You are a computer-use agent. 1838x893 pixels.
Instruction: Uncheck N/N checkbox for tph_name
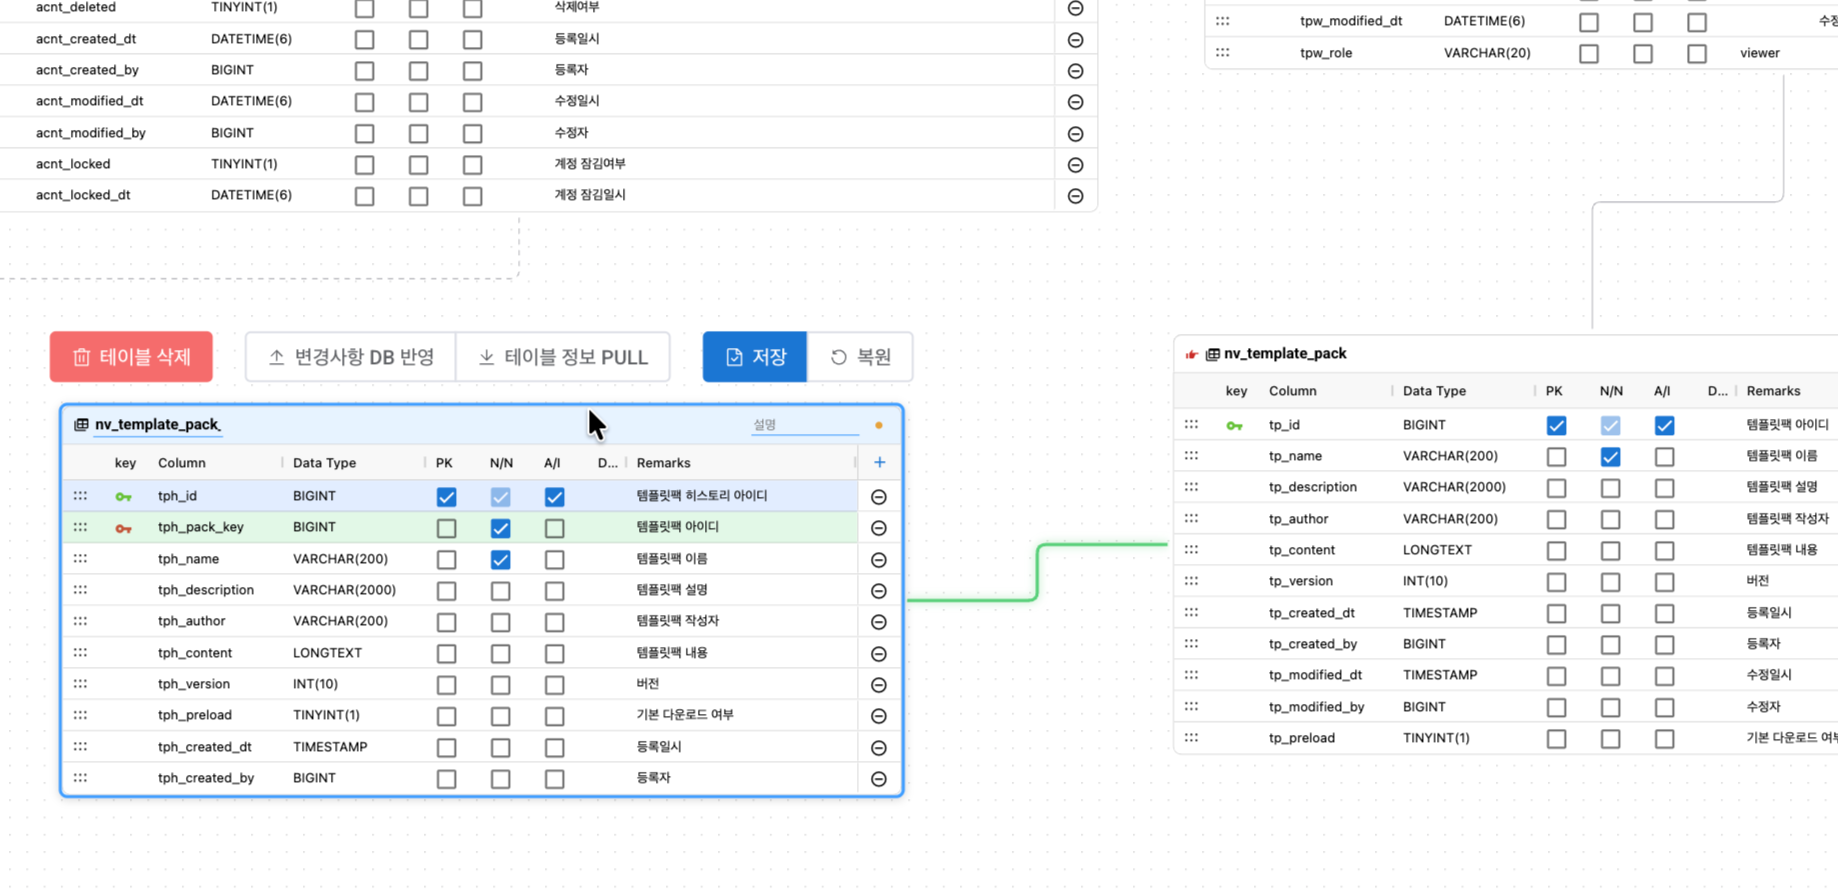[500, 560]
